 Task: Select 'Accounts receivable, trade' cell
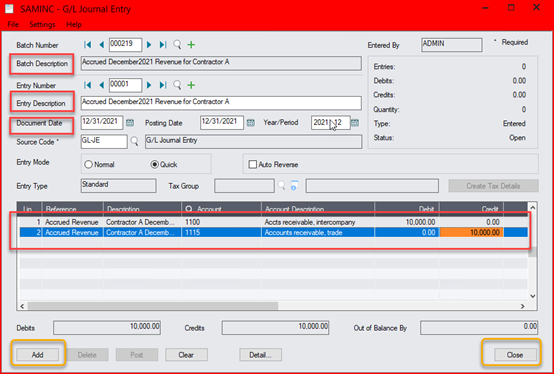pyautogui.click(x=318, y=232)
